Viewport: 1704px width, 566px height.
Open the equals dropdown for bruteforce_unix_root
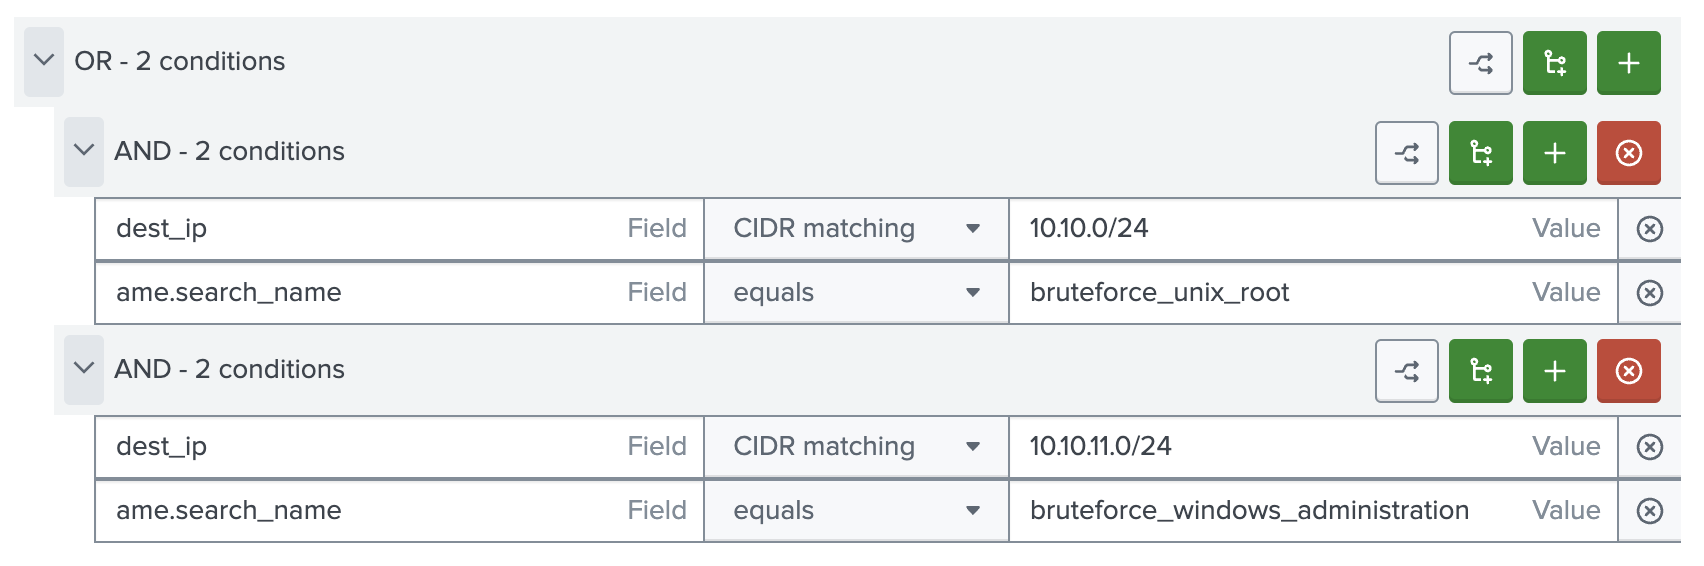[x=855, y=293]
